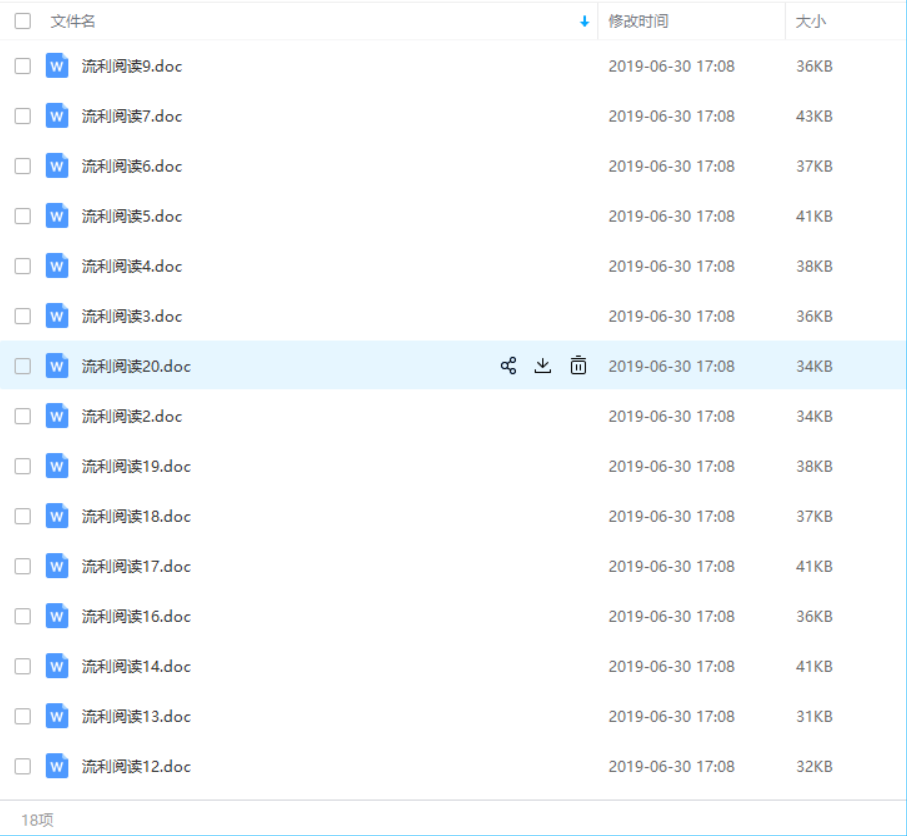The image size is (907, 836).
Task: Delete 流利阅读20.doc with the trash icon
Action: [x=578, y=366]
